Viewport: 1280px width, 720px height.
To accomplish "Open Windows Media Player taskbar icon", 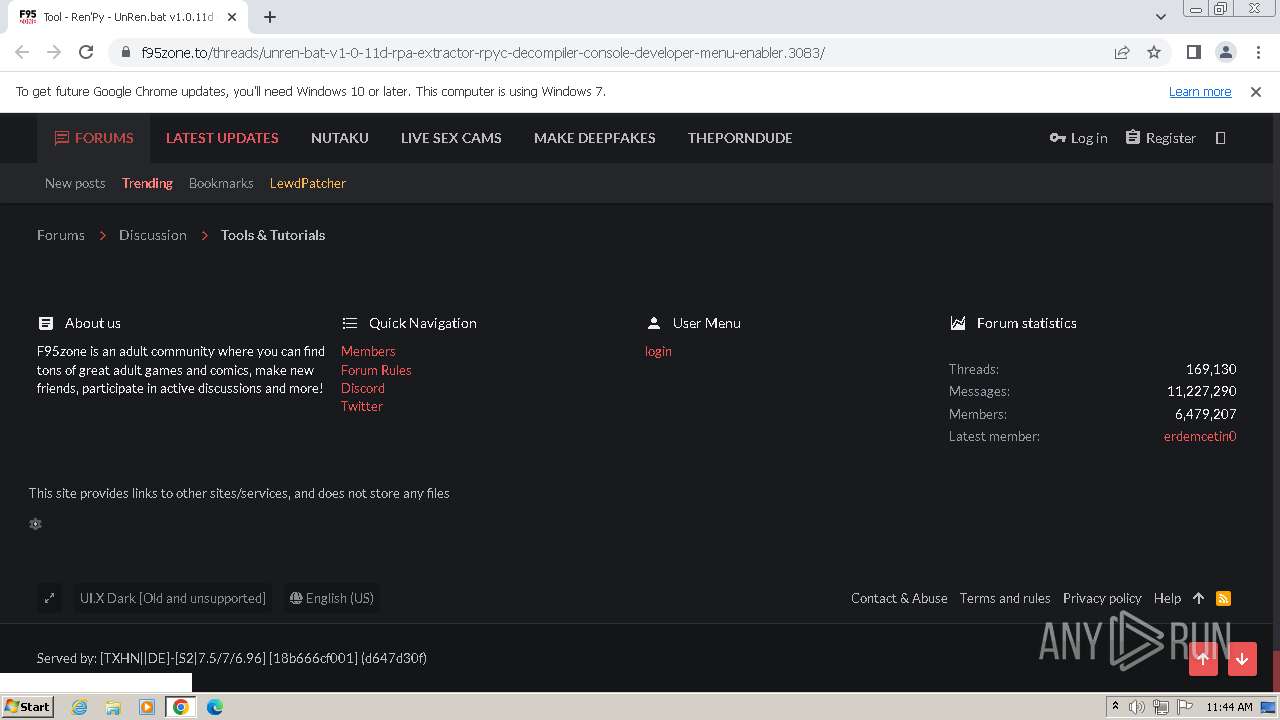I will pyautogui.click(x=147, y=707).
